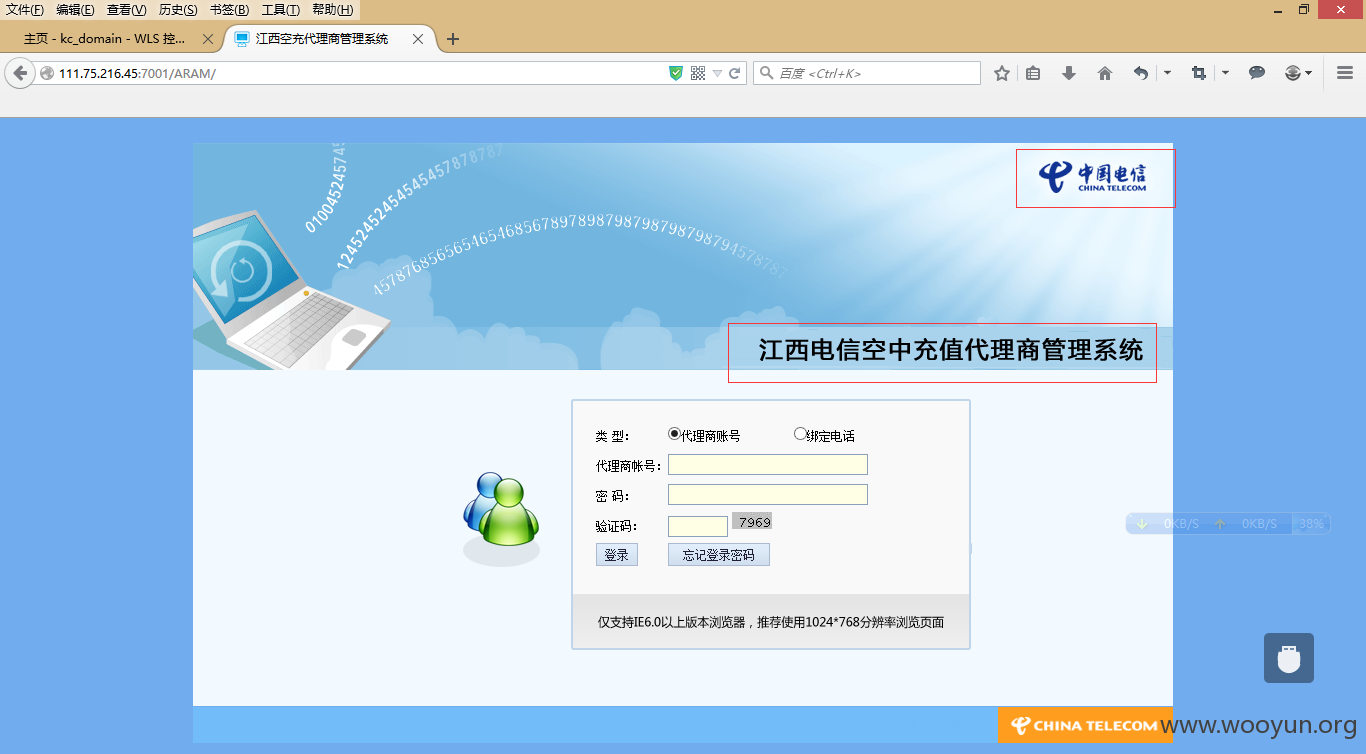Open the 编辑(E) menu
Screen dimensions: 1366x754
[75, 10]
